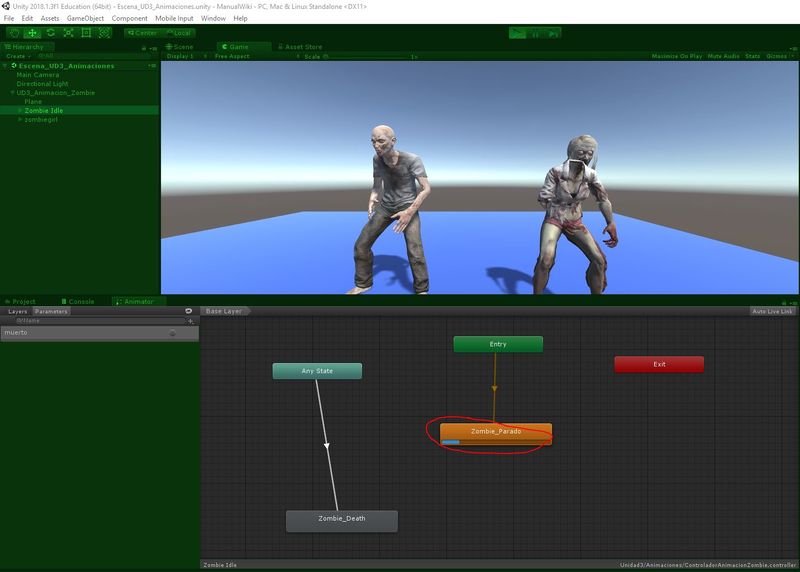The image size is (800, 572).
Task: Toggle Gizmos in Game view
Action: pos(776,56)
